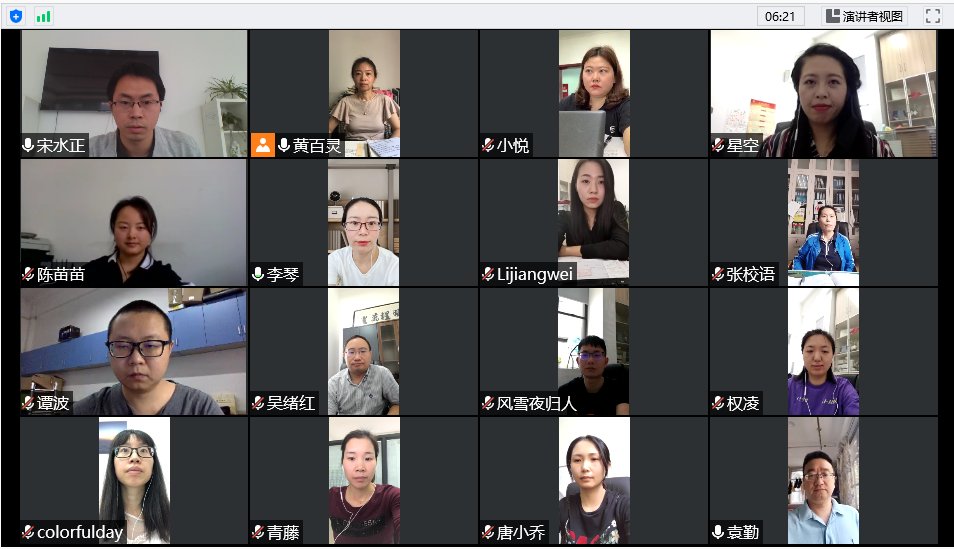
Task: Select Lijiangwei's video tile
Action: [593, 223]
